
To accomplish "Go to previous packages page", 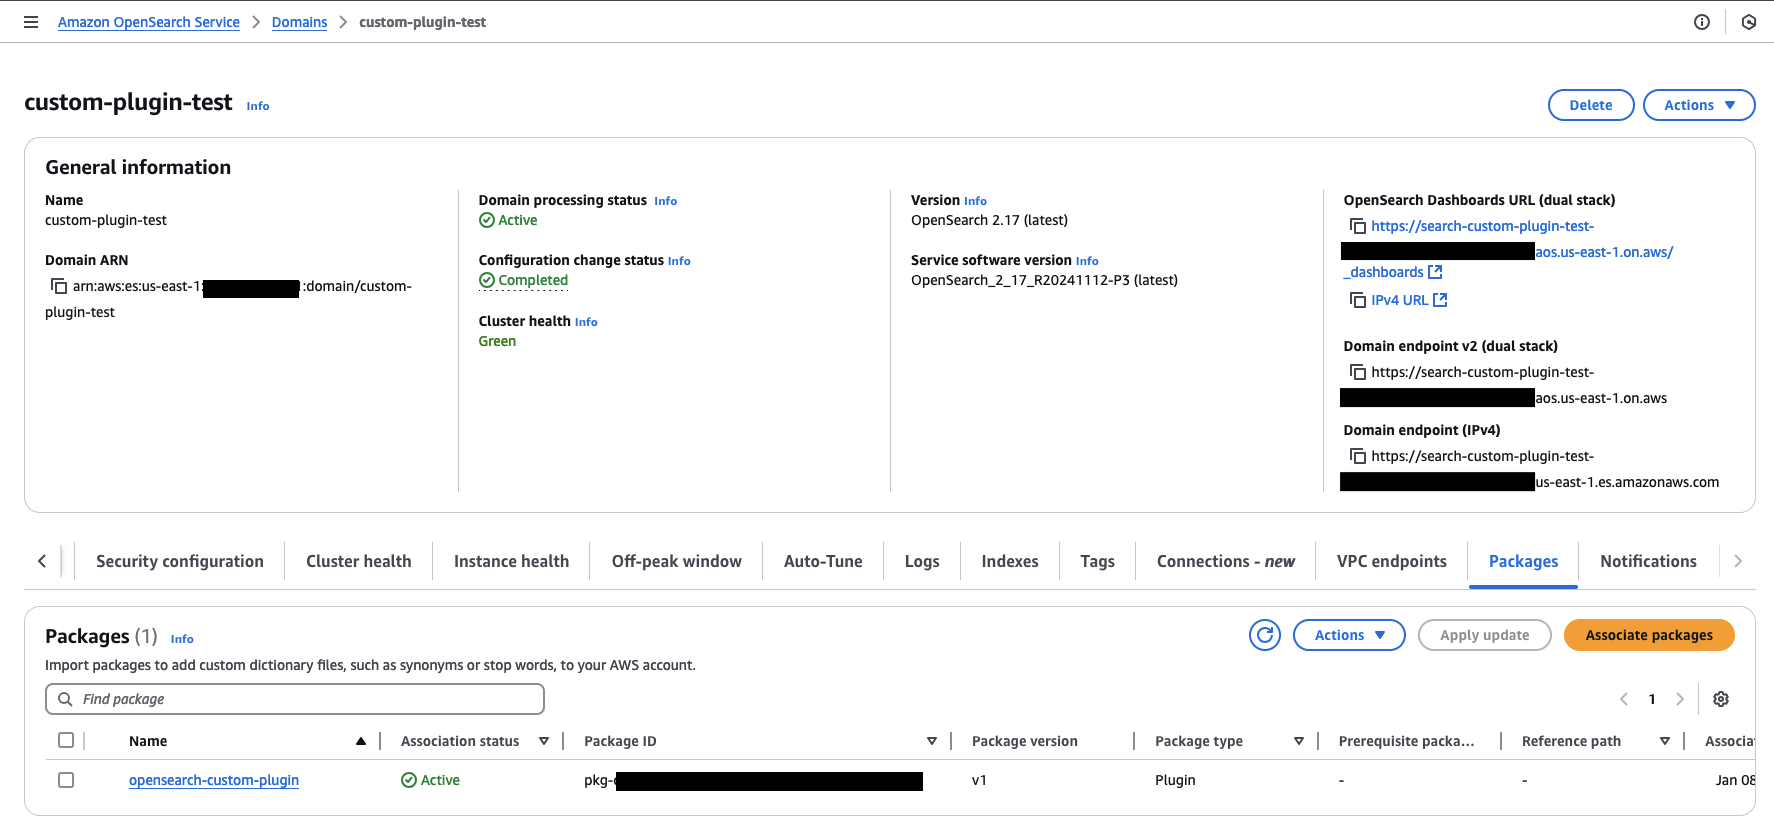I will point(1624,699).
